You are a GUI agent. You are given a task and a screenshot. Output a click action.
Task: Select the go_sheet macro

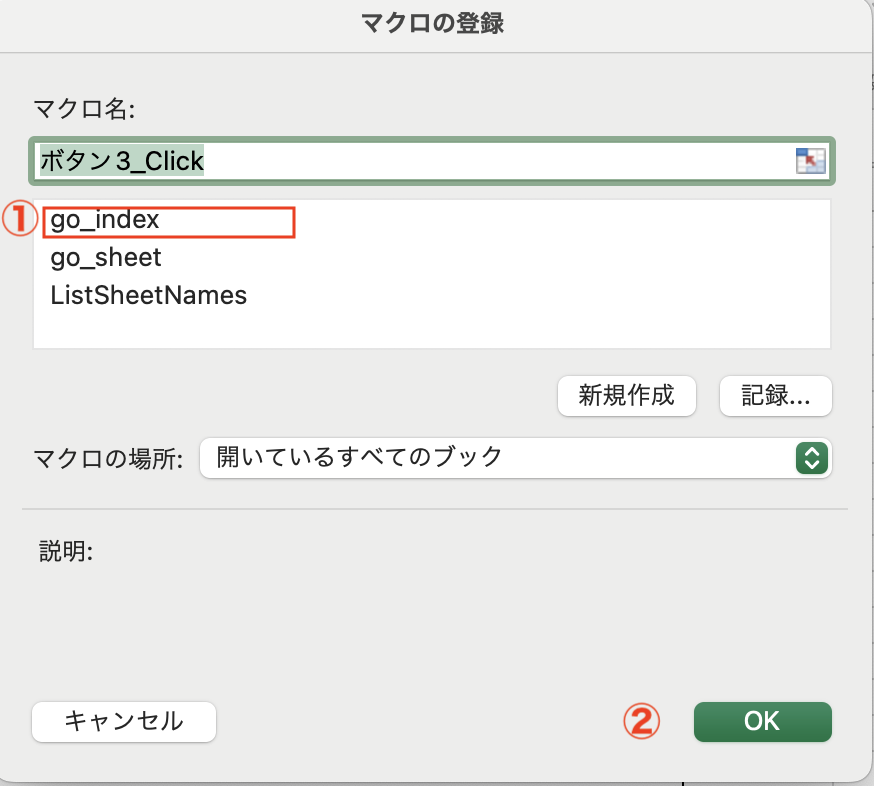point(106,258)
